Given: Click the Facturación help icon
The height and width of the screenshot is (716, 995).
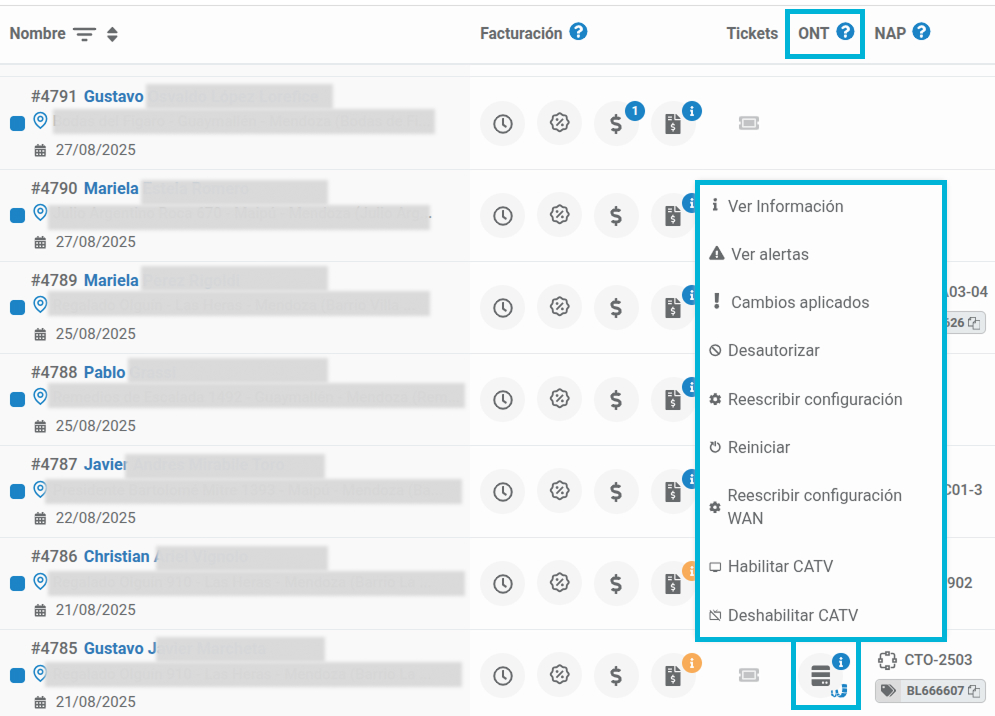Looking at the screenshot, I should click(x=577, y=32).
